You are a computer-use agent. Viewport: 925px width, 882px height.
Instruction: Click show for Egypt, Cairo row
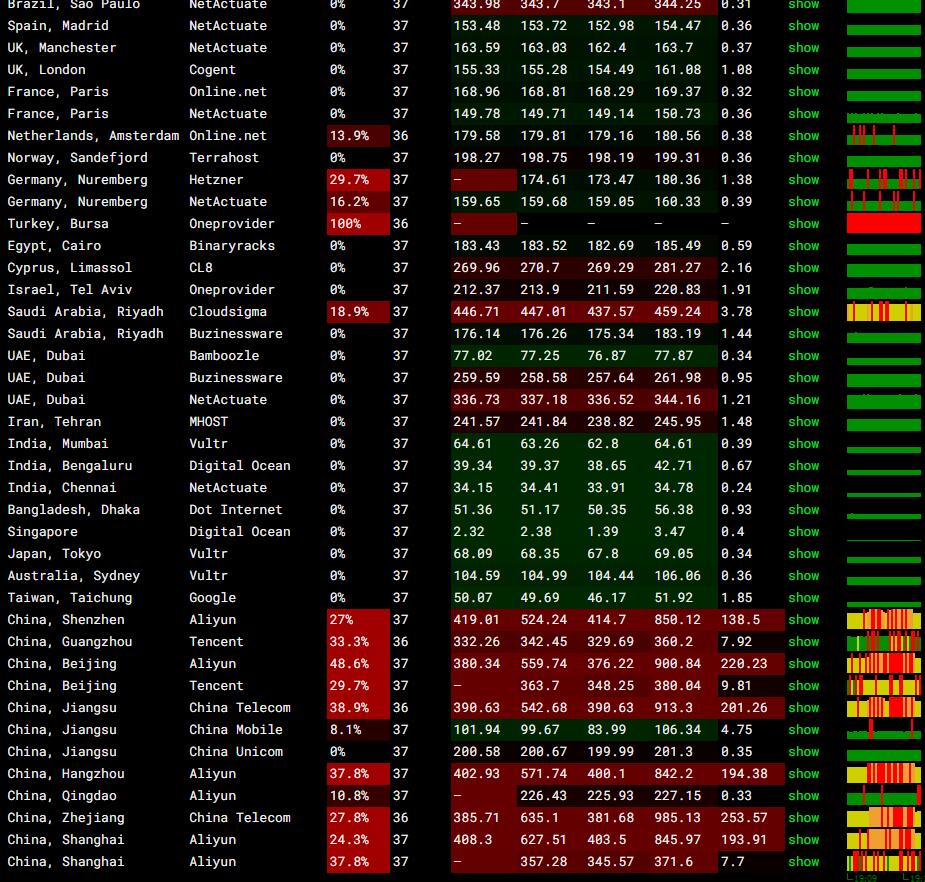pyautogui.click(x=803, y=245)
